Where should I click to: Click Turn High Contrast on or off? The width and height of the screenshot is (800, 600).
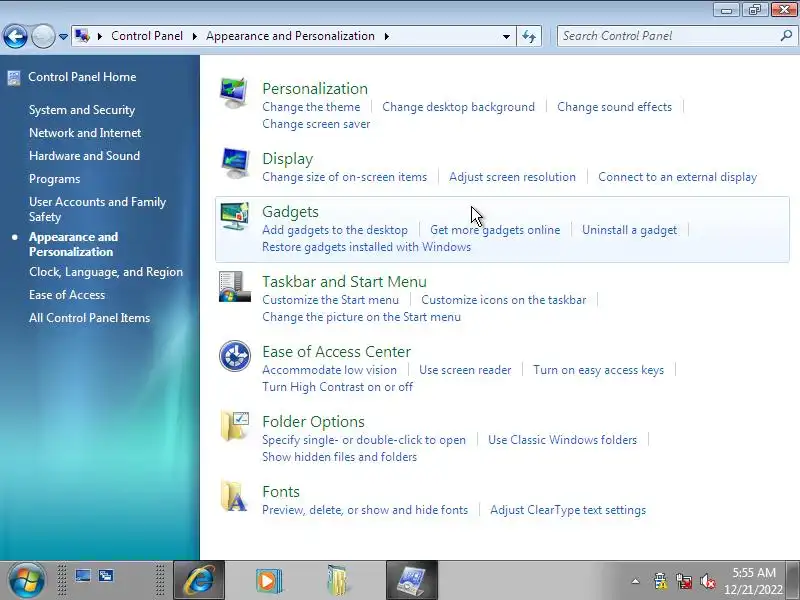[337, 387]
